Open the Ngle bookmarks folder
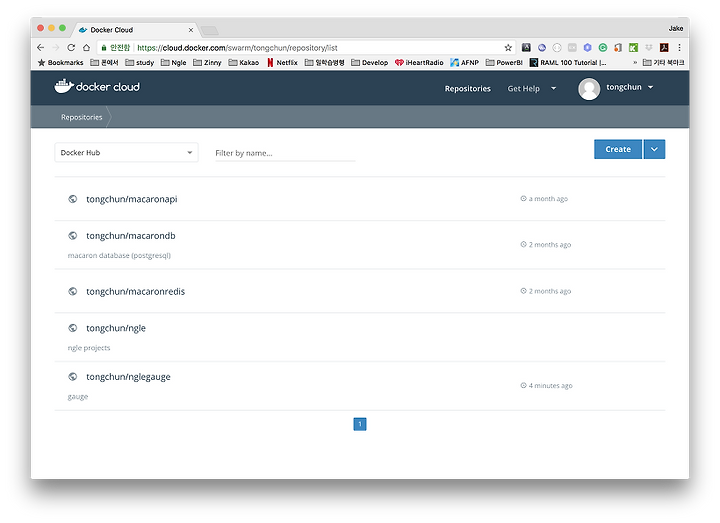This screenshot has width=720, height=523. point(174,62)
